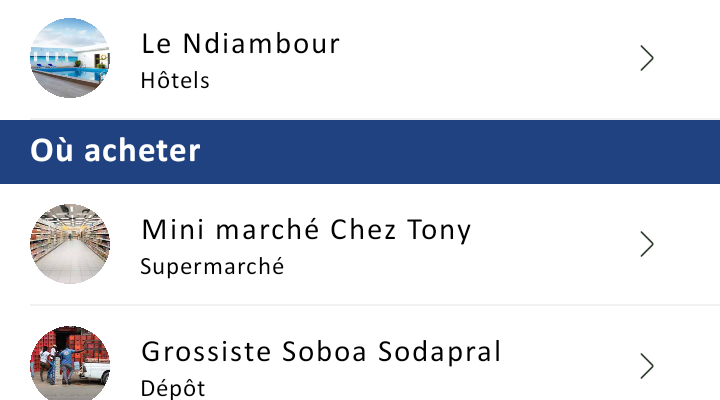Open the Le Ndiambour pool photo thumbnail
This screenshot has height=400, width=720.
[69, 58]
